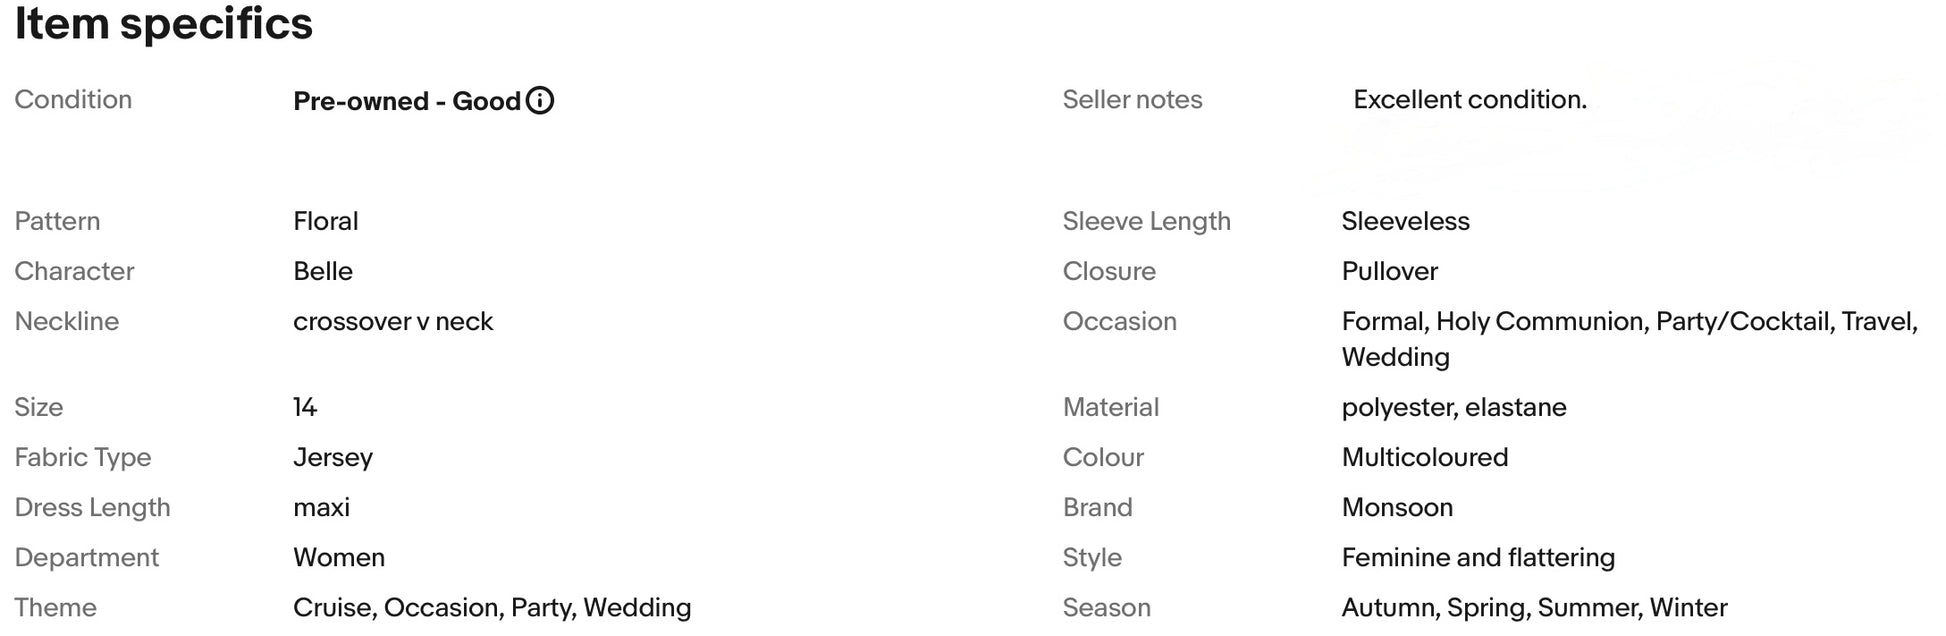Click the maxi dress length value
1946x636 pixels.
(321, 507)
